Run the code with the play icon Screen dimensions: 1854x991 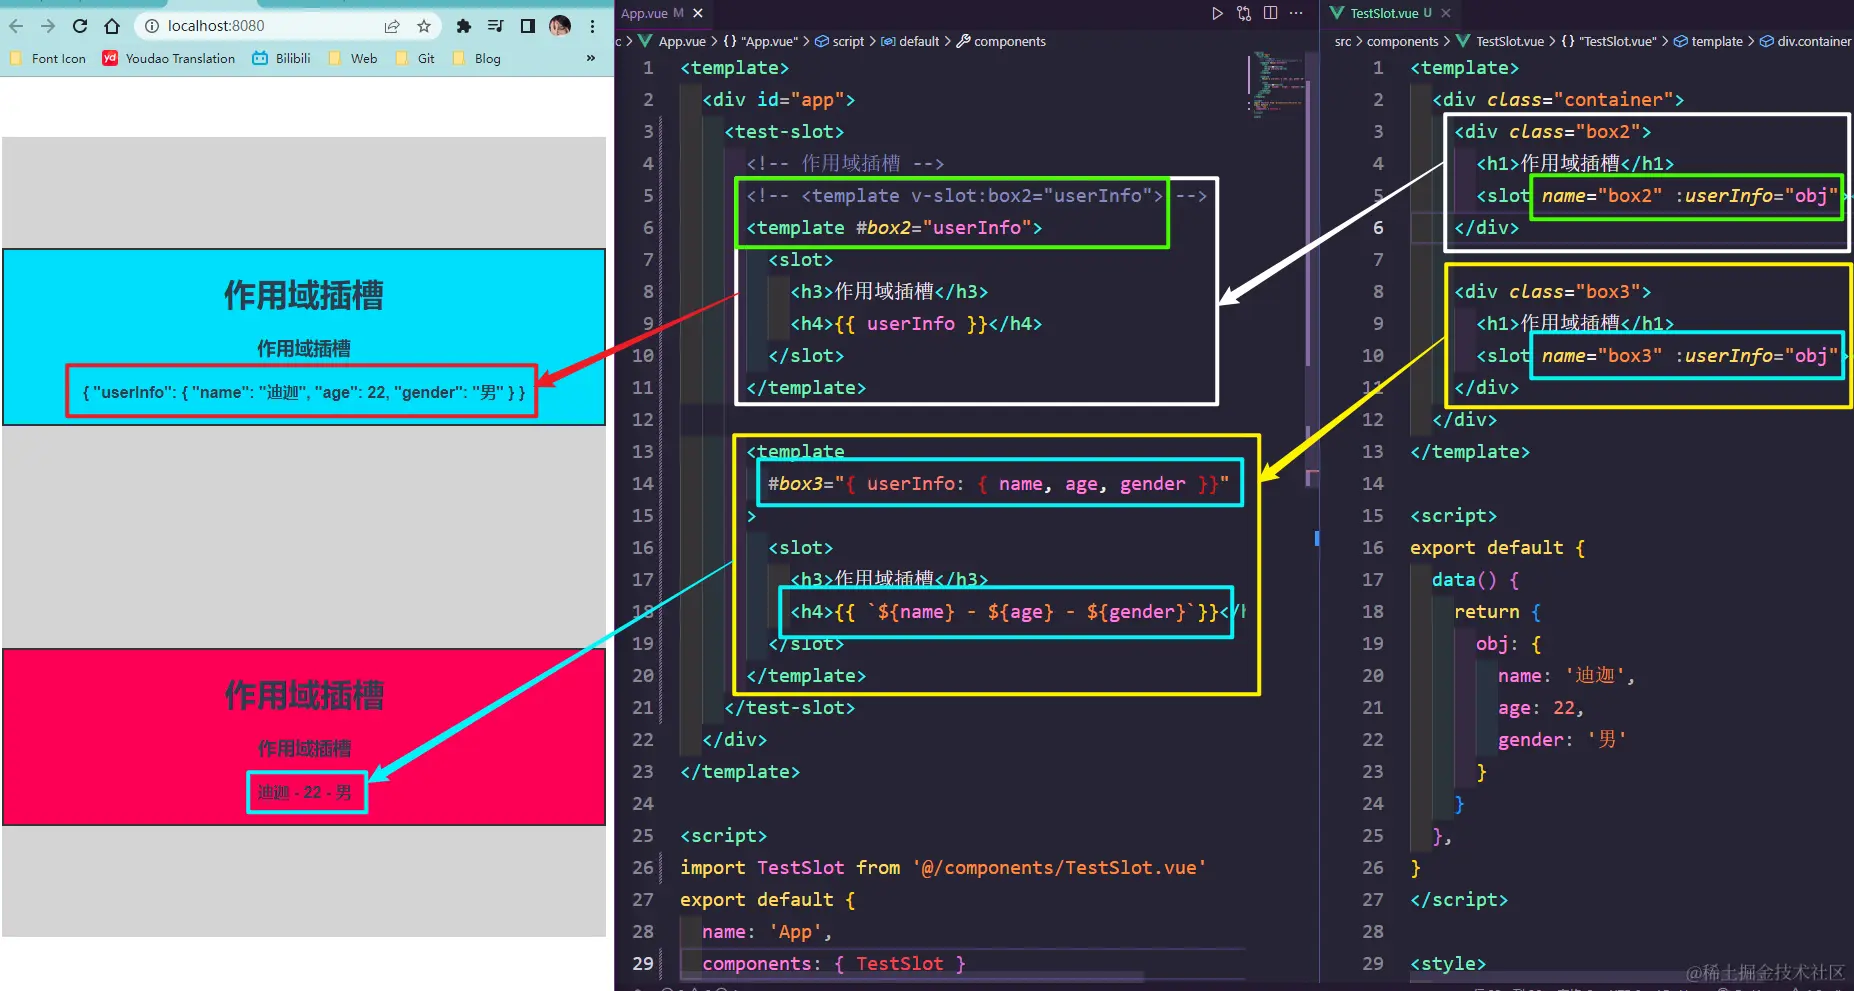coord(1217,13)
